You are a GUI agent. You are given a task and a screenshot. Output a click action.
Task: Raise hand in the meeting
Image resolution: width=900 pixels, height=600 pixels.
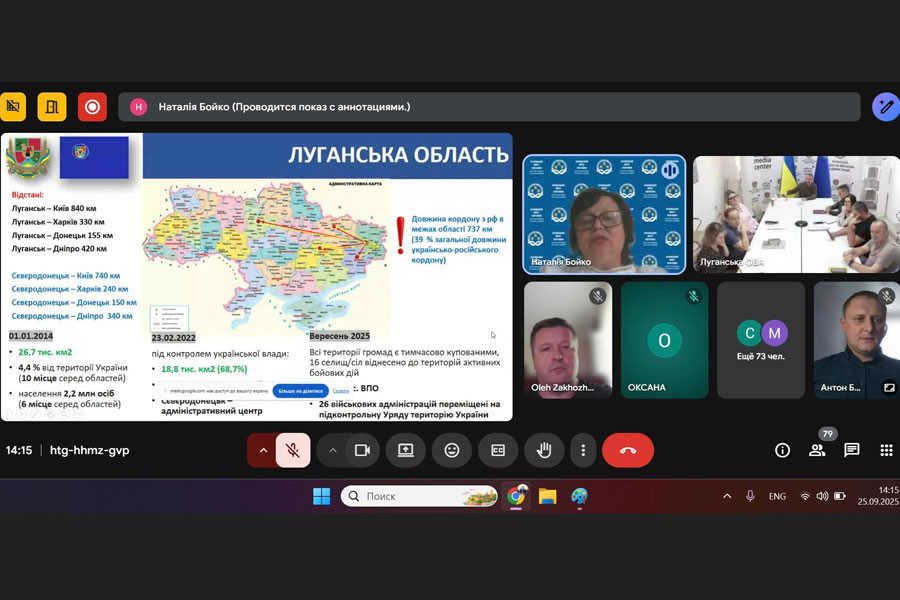[544, 450]
